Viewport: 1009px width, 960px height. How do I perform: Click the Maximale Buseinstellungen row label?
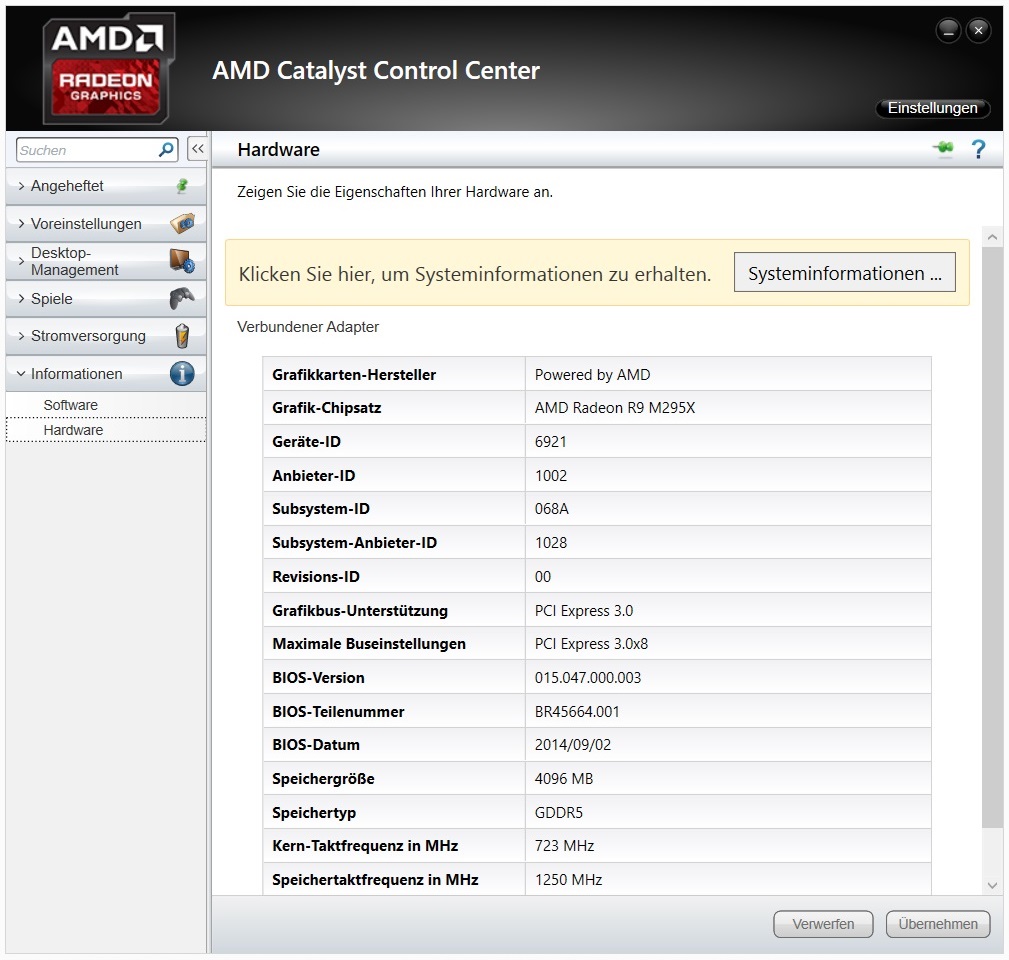pos(369,644)
